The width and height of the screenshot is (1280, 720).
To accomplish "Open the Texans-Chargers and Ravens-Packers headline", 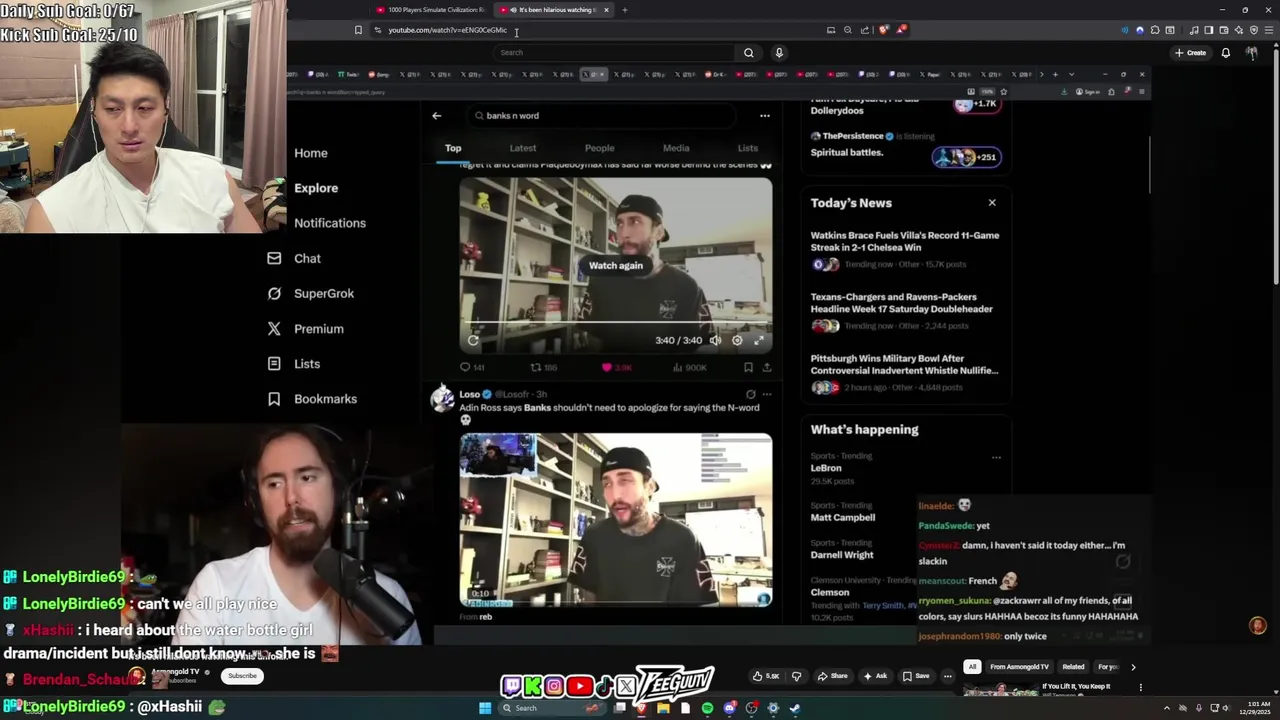I will click(x=902, y=303).
